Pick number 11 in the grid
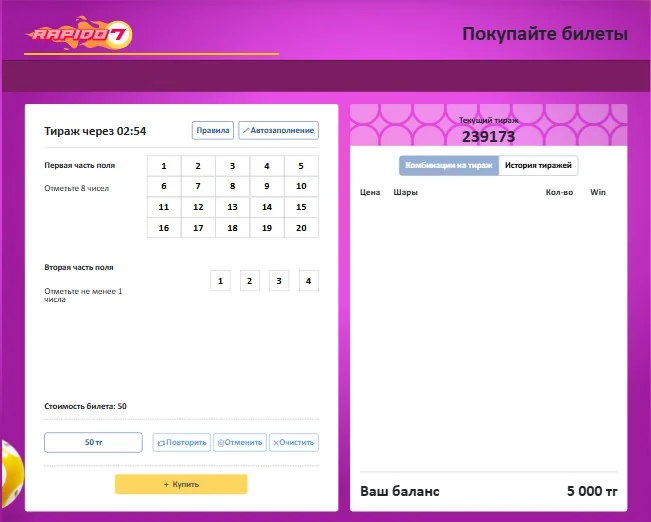 (164, 207)
